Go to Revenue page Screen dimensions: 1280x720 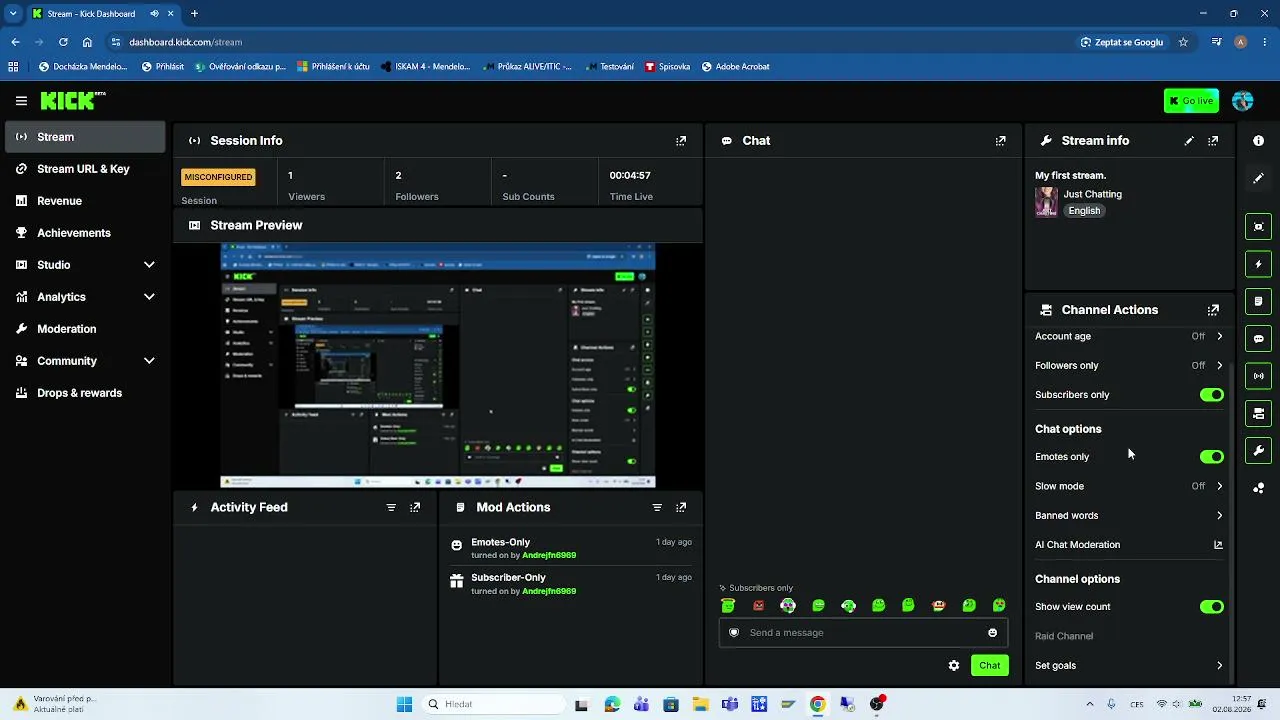(x=85, y=201)
